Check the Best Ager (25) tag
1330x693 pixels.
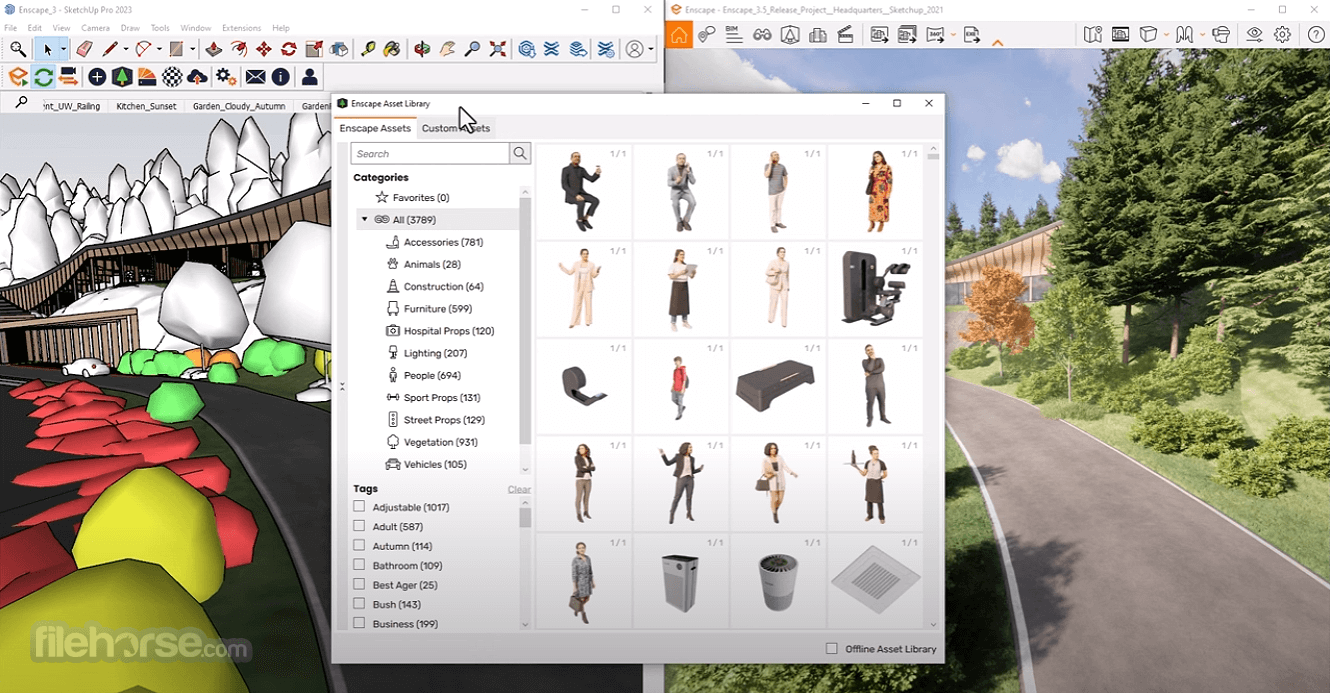pos(359,585)
